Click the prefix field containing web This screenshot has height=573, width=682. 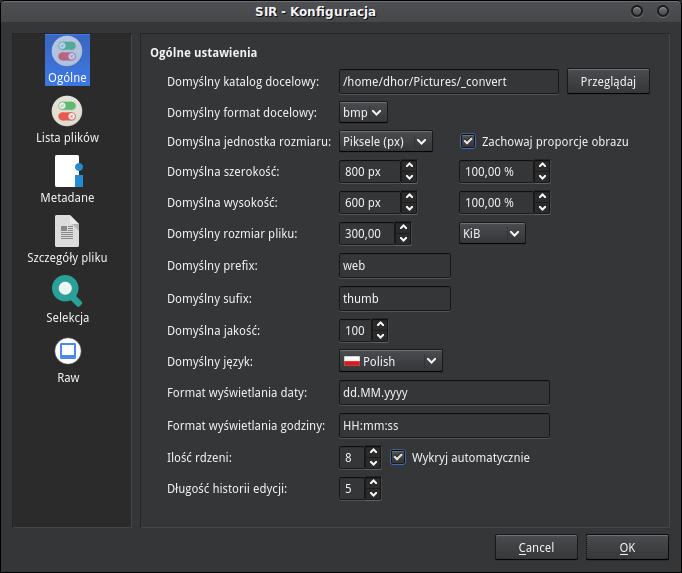pos(395,265)
